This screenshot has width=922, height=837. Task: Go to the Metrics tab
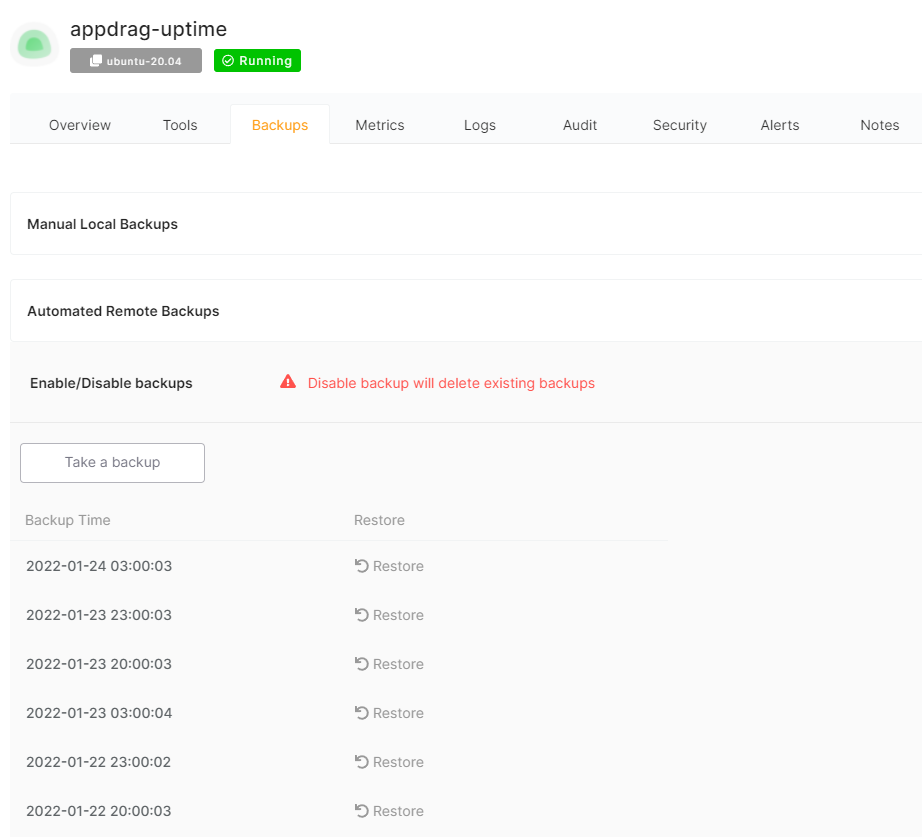pos(380,125)
